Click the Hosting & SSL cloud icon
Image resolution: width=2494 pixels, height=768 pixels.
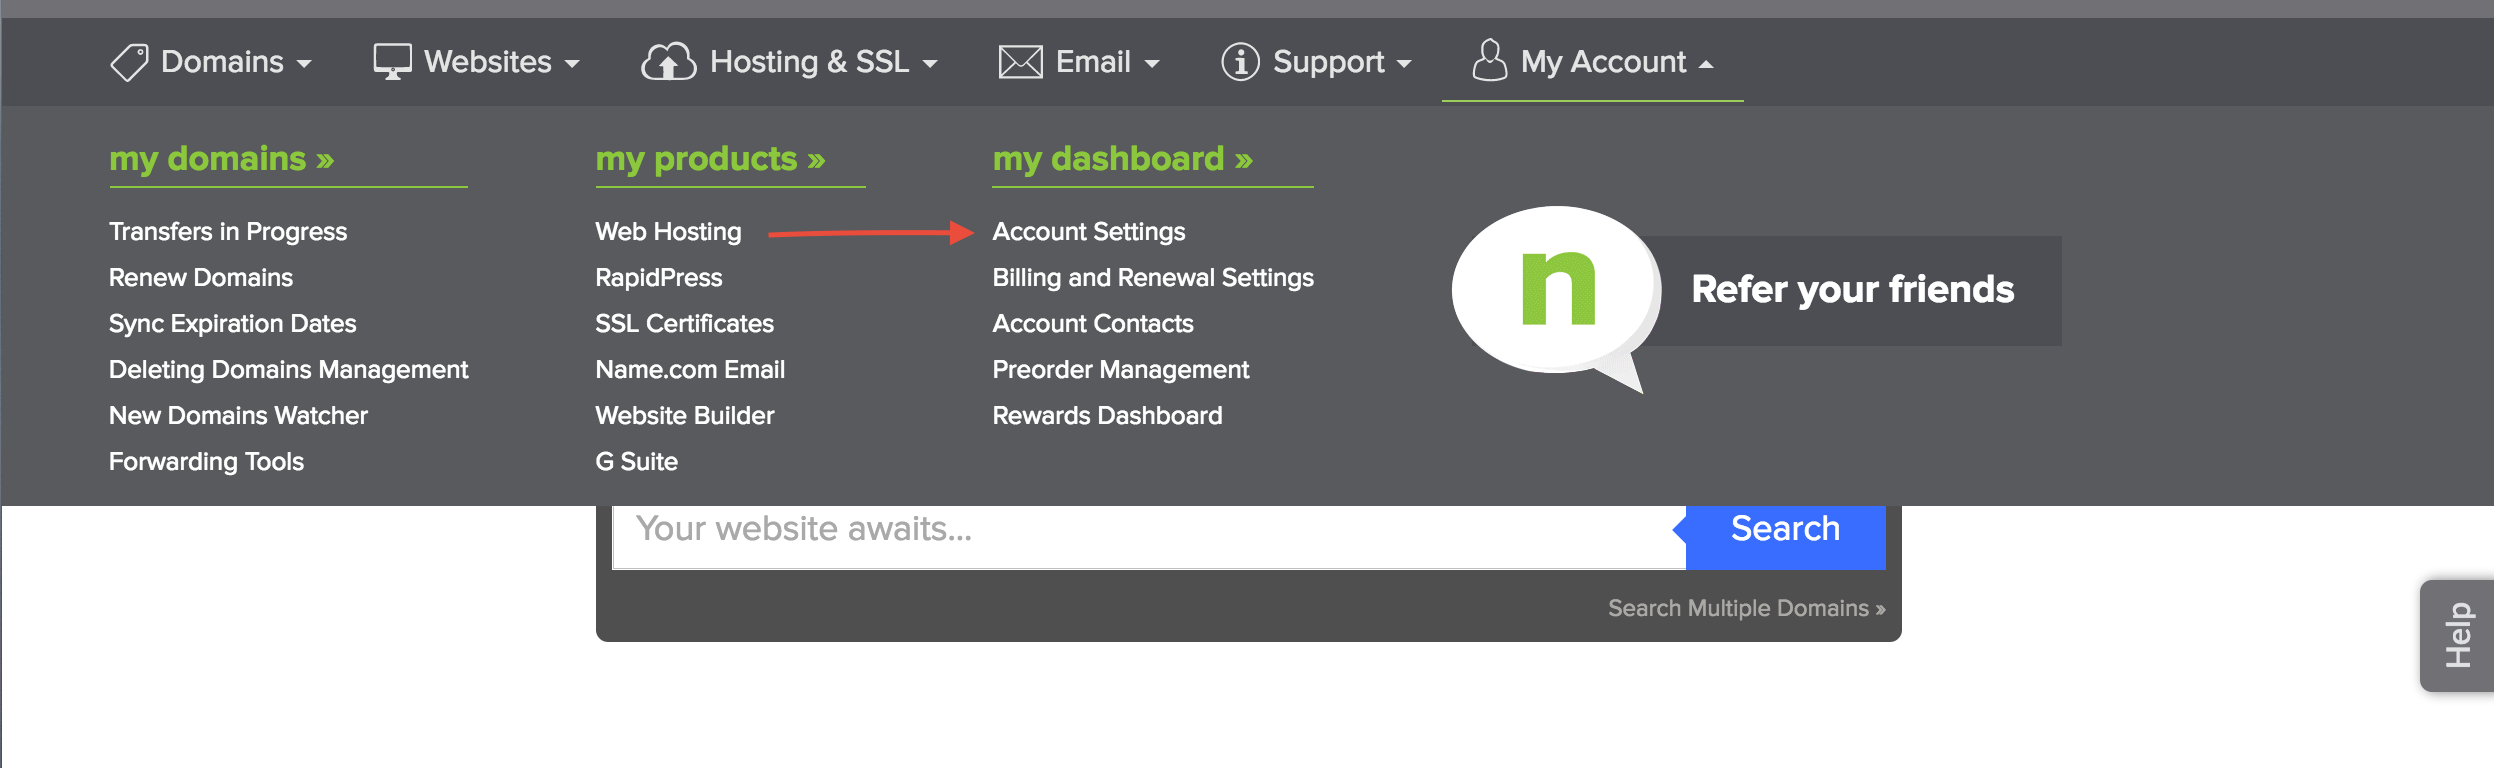click(x=668, y=61)
